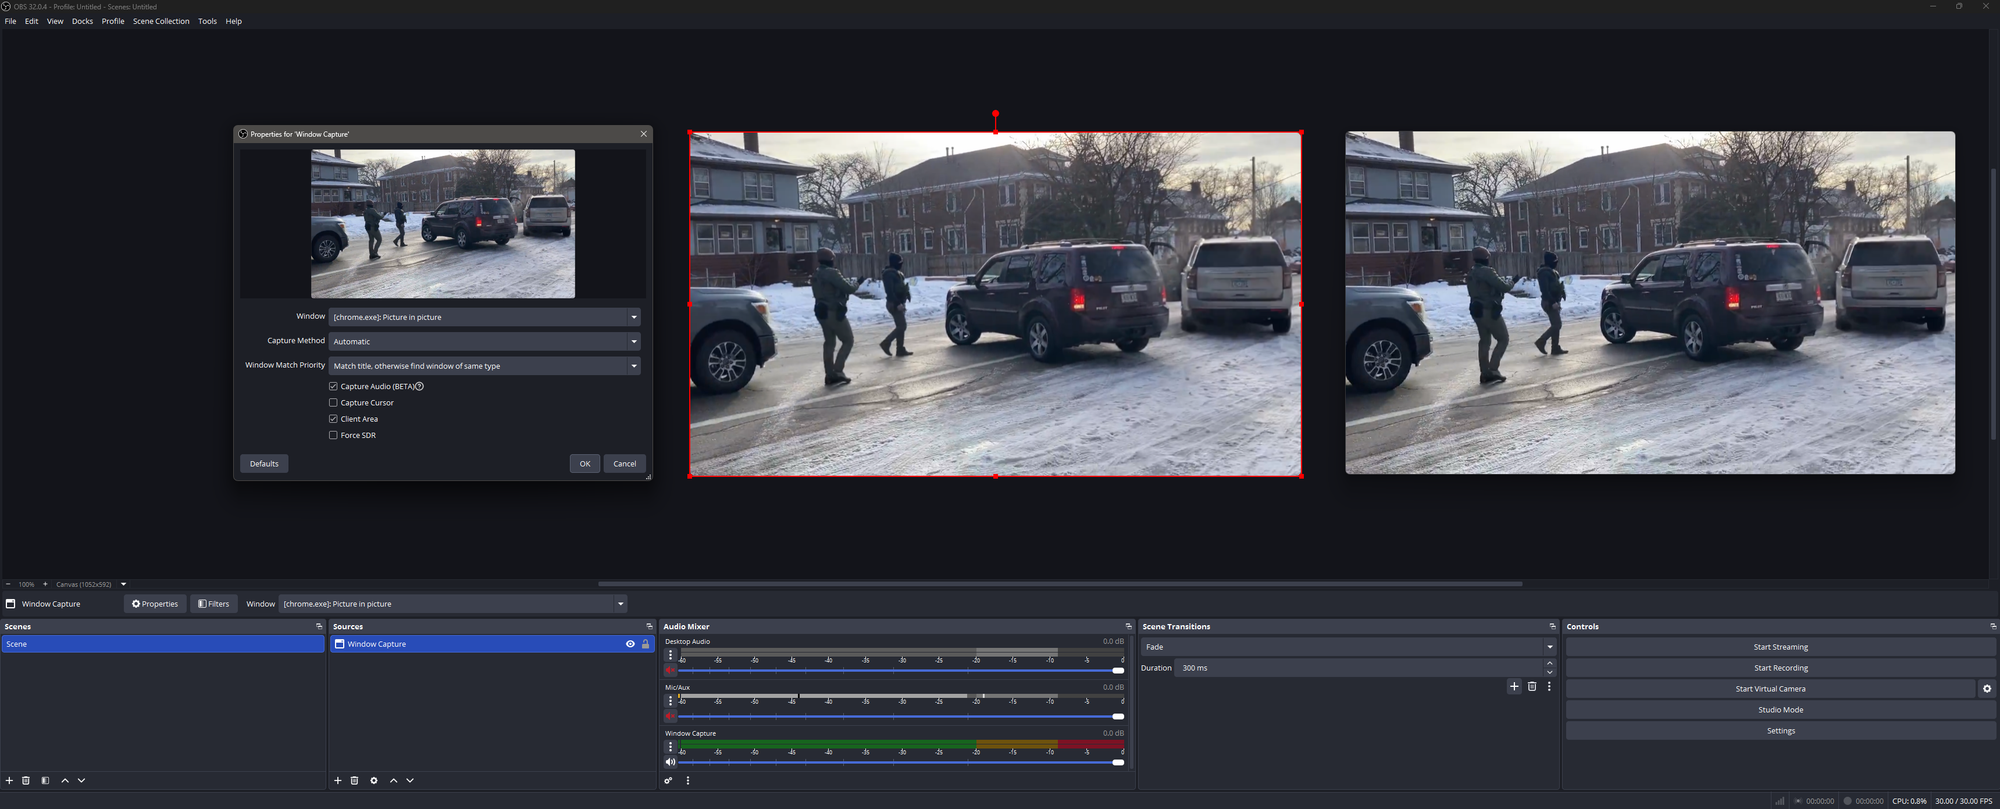
Task: Hide Window Capture source using eye icon
Action: pyautogui.click(x=630, y=644)
